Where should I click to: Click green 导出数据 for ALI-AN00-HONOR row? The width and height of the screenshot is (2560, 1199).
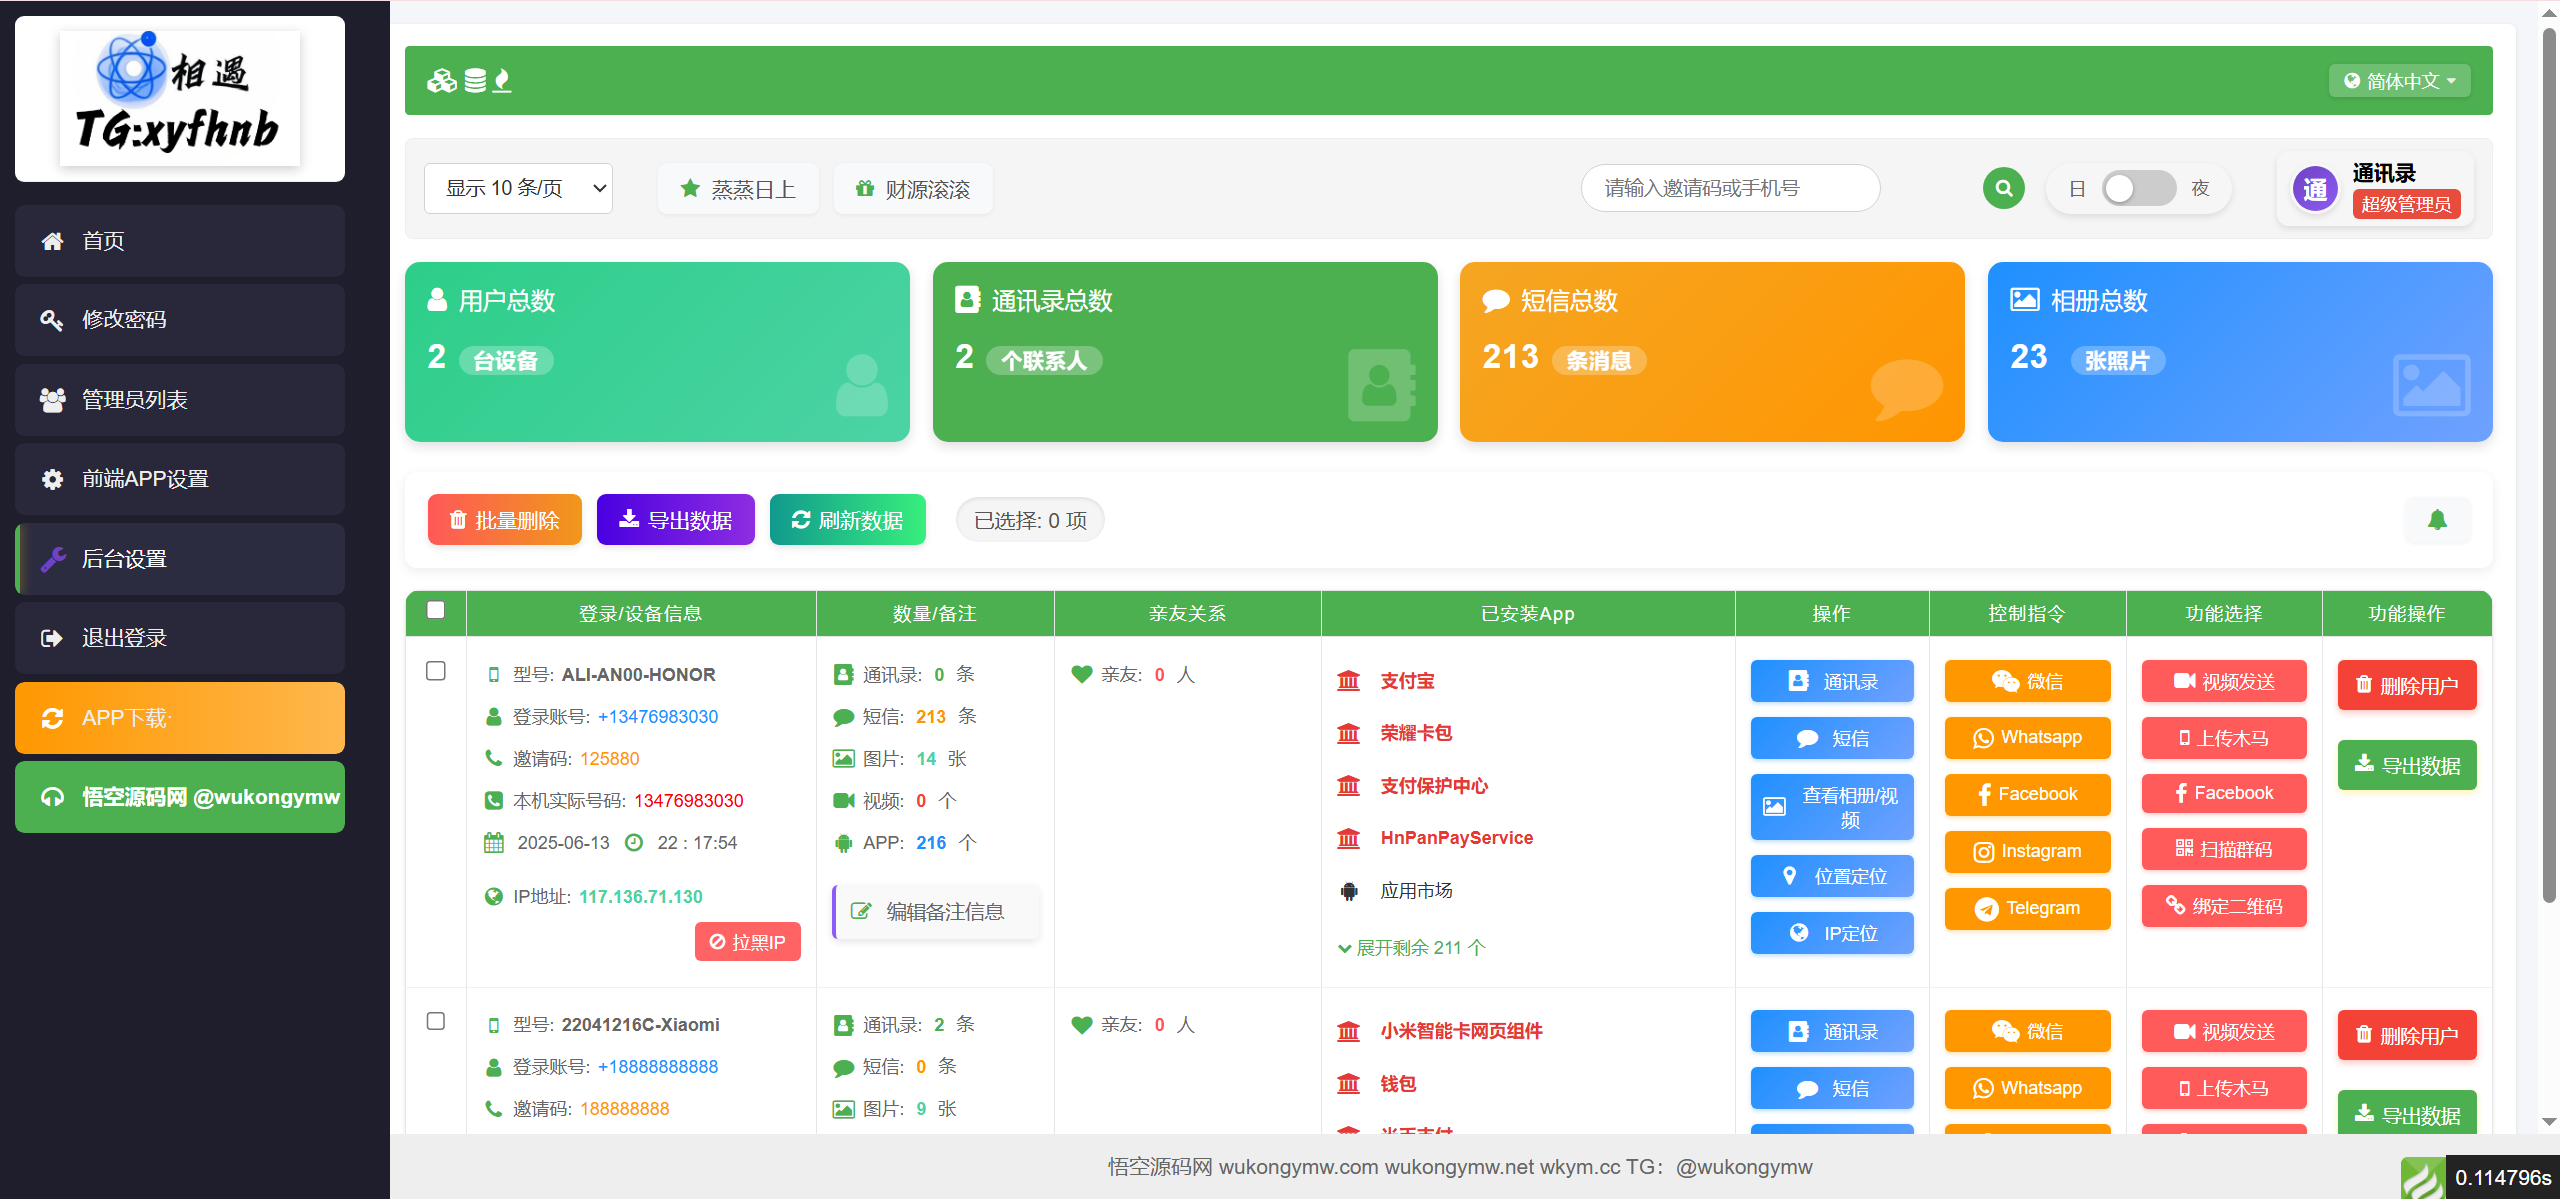click(2407, 765)
